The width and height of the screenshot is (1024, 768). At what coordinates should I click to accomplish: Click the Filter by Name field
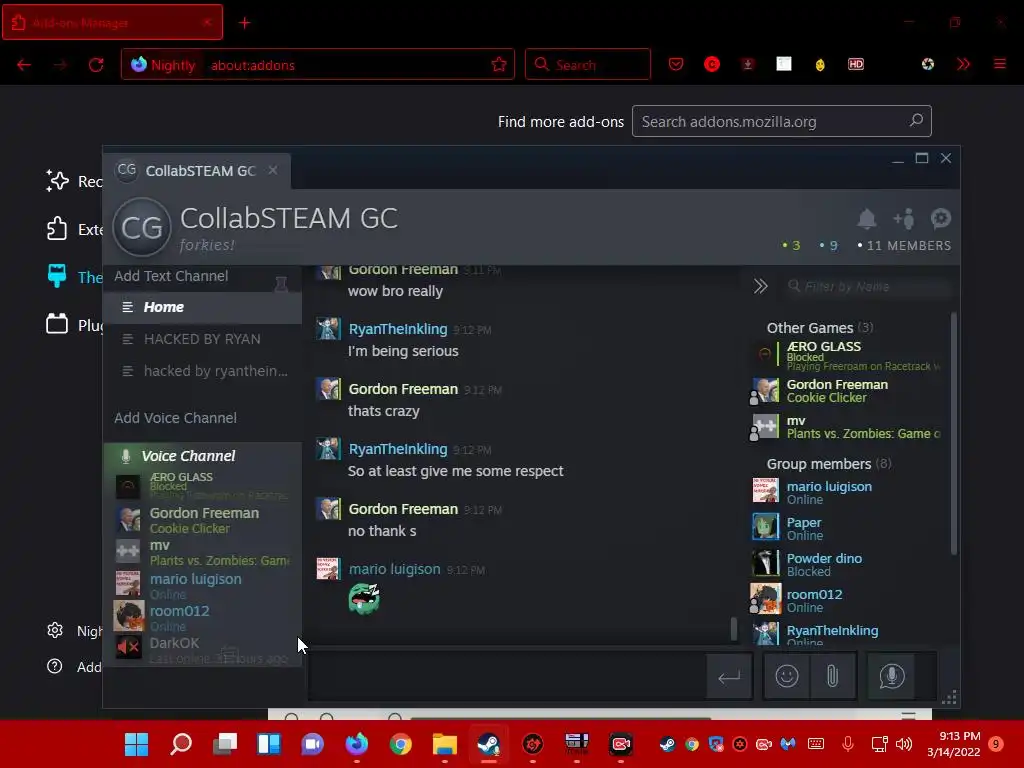point(867,286)
